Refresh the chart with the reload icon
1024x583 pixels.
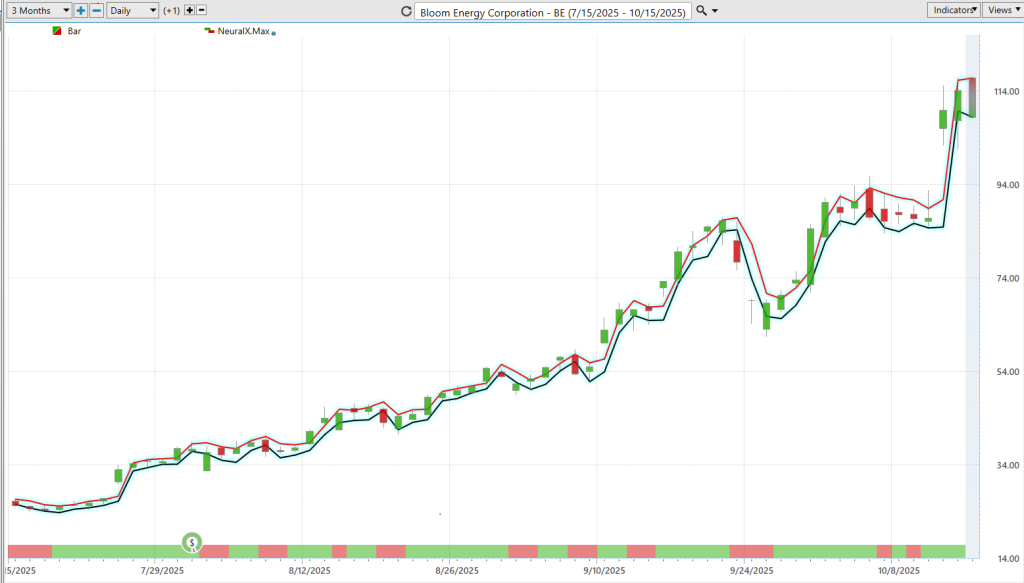pyautogui.click(x=405, y=11)
